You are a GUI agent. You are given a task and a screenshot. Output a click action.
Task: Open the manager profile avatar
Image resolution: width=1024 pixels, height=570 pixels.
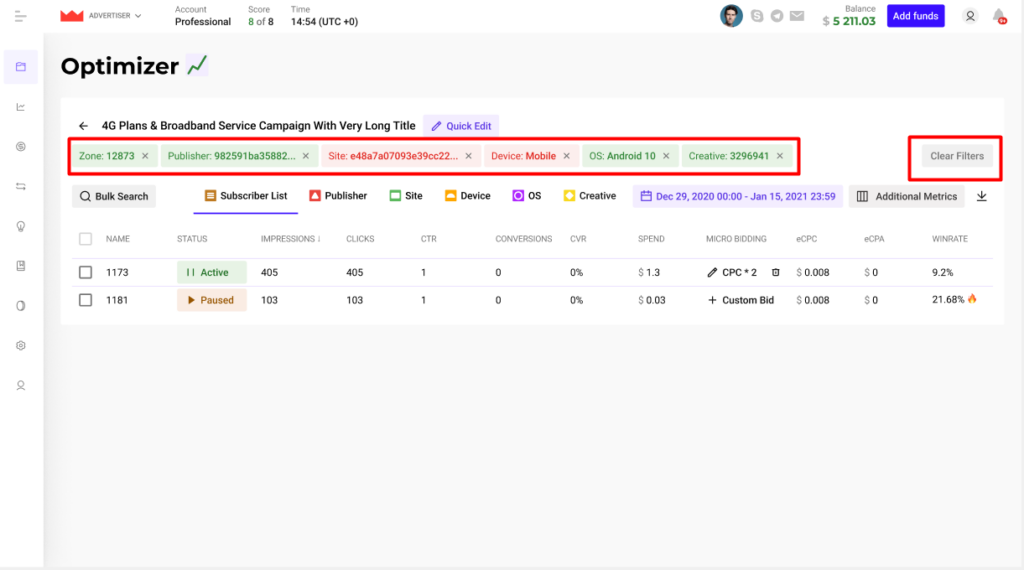pyautogui.click(x=731, y=16)
